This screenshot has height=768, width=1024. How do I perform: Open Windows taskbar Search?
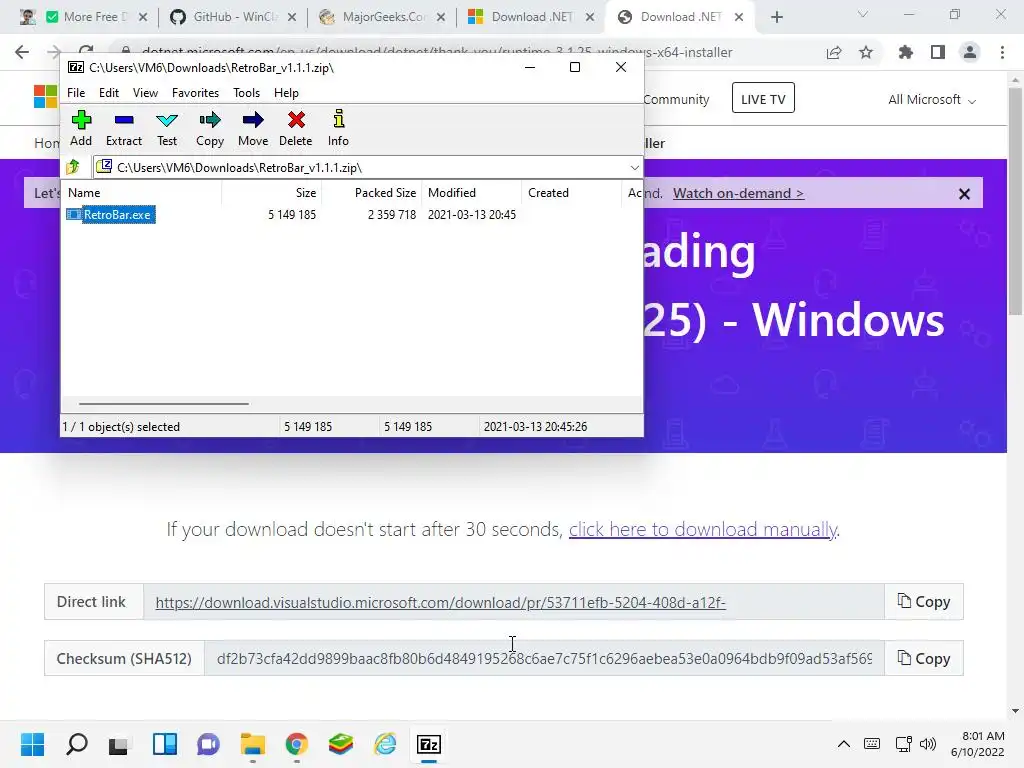coord(76,744)
